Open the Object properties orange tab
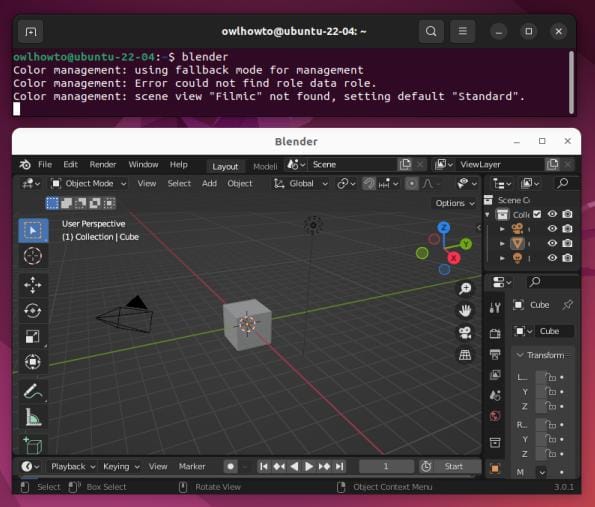 [495, 469]
